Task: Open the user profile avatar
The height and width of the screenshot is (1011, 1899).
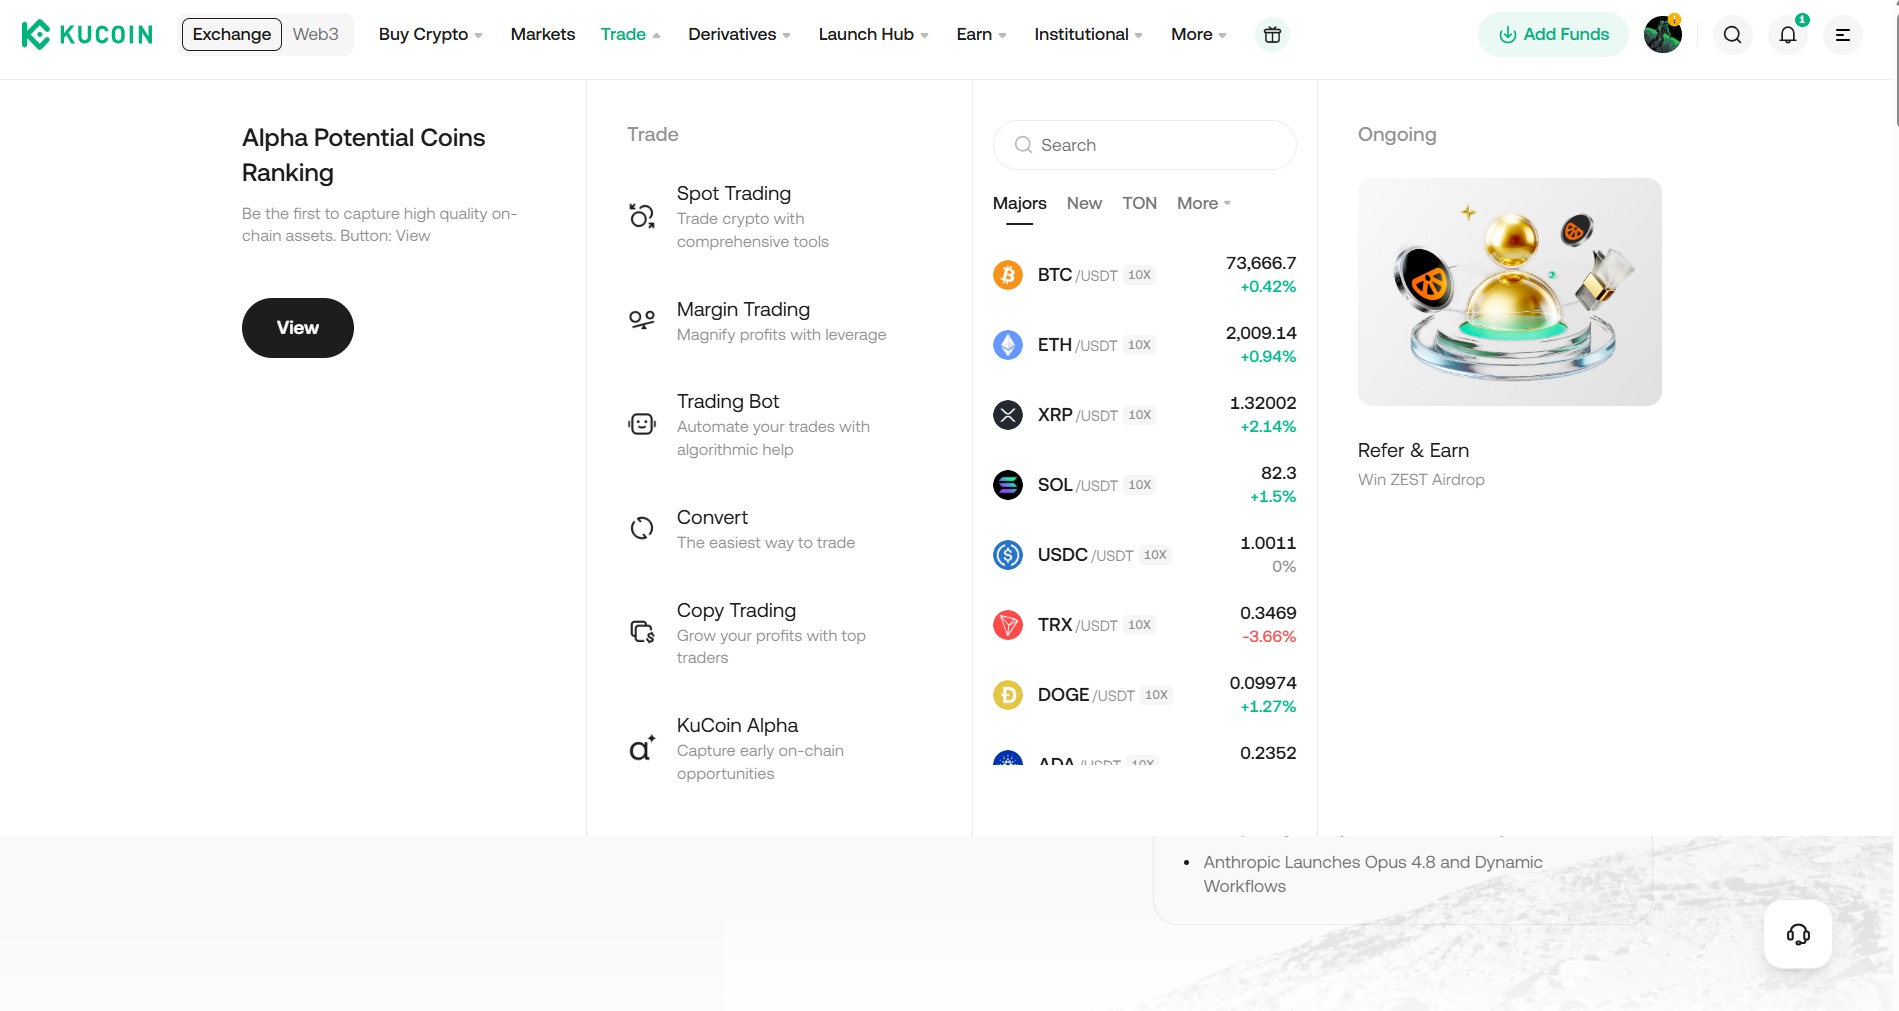Action: pos(1663,35)
